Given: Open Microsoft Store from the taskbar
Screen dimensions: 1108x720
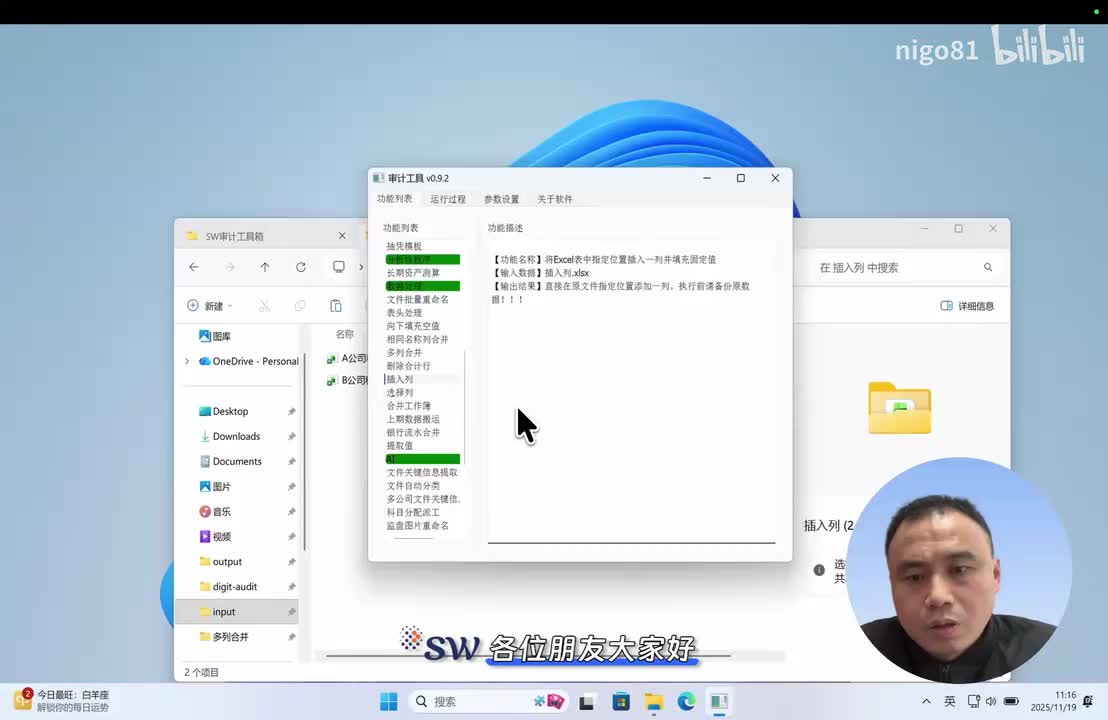Looking at the screenshot, I should tap(620, 702).
